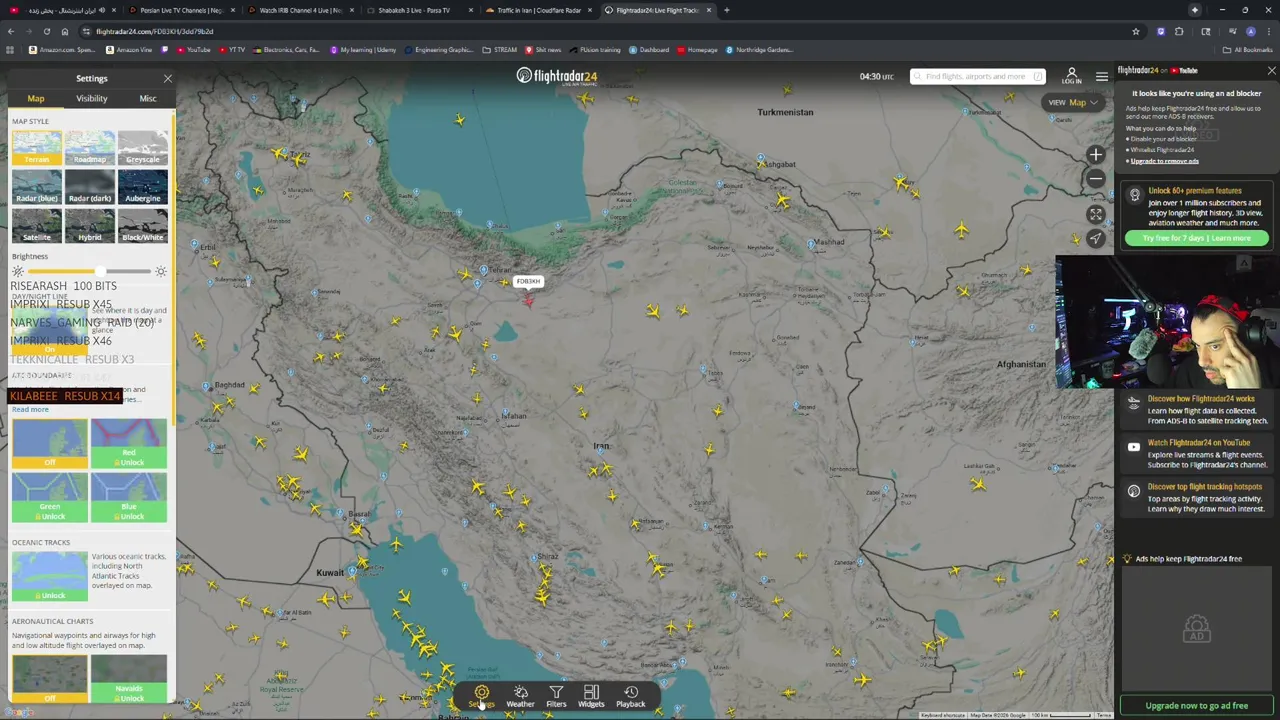
Task: Enter fullscreen map mode
Action: pos(1096,214)
